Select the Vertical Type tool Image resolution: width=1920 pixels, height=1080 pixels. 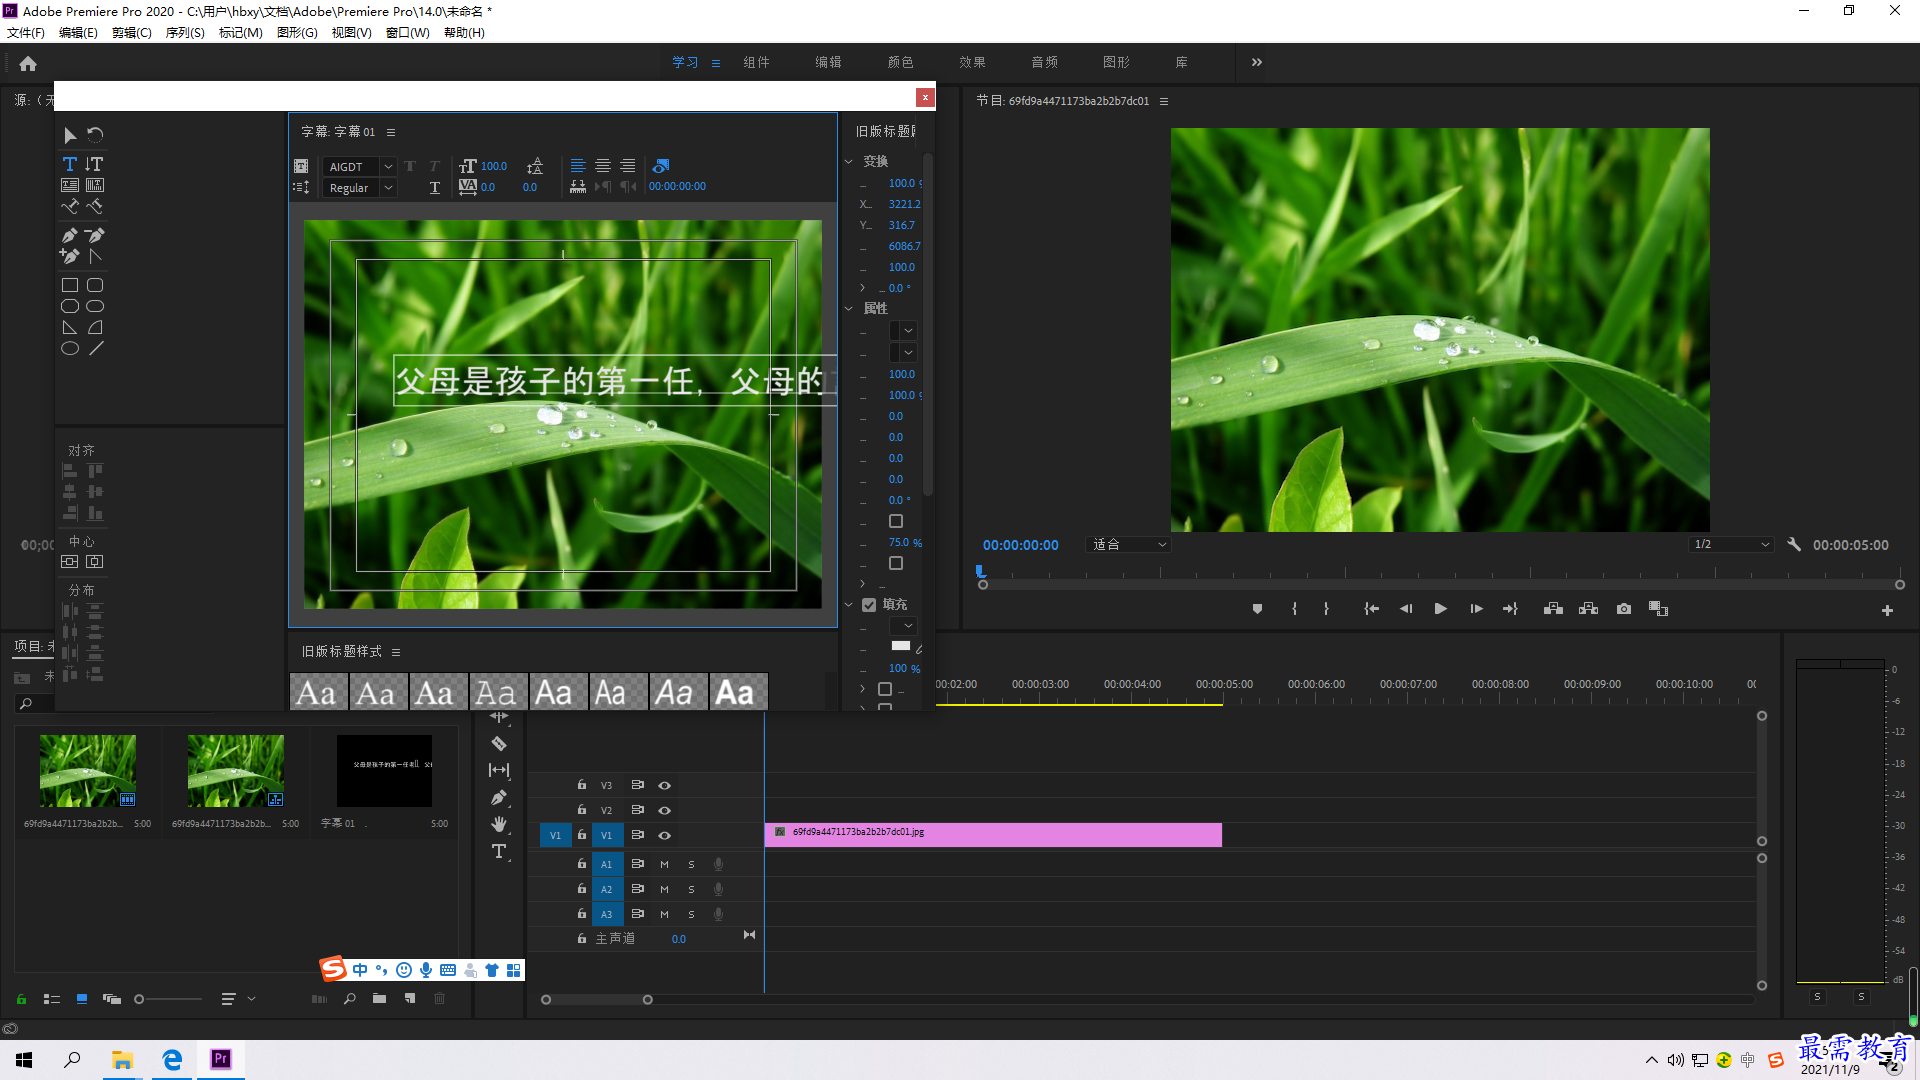(x=95, y=164)
